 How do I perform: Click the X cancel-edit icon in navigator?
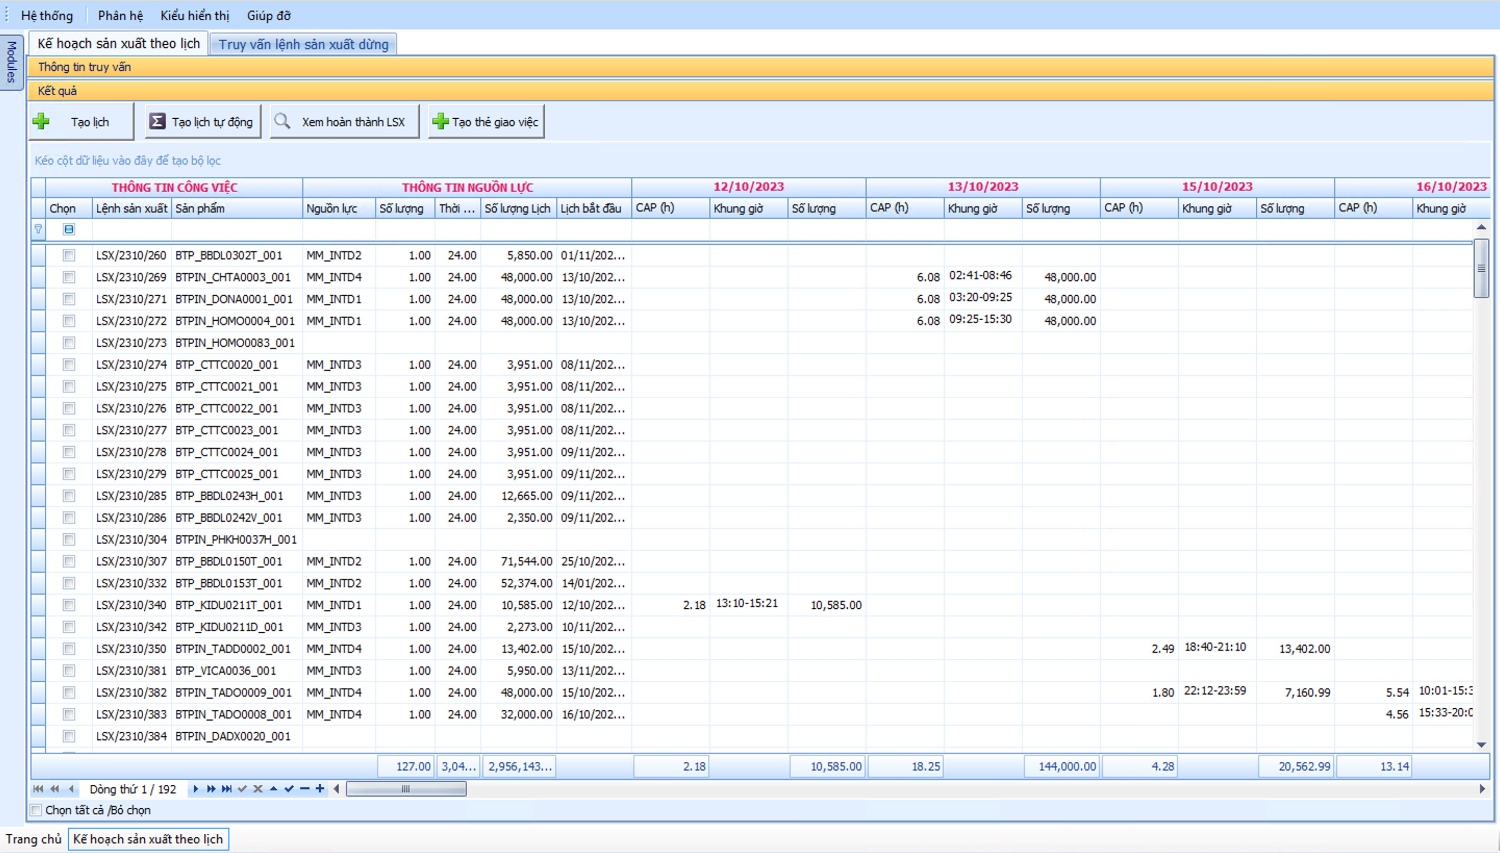pos(258,789)
